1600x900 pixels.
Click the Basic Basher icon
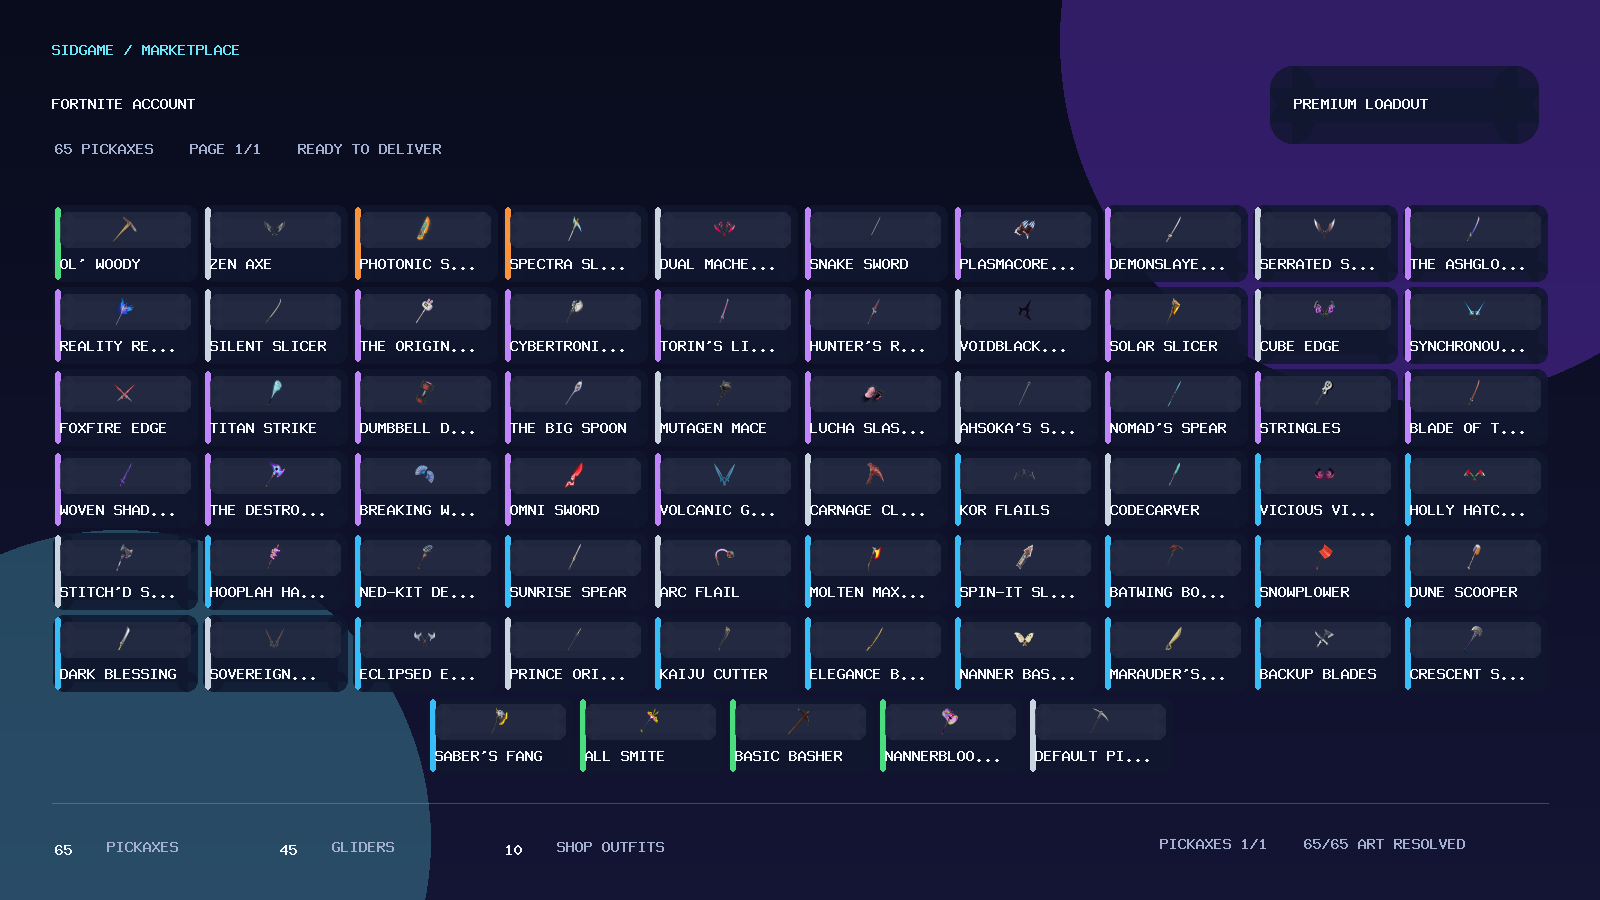pyautogui.click(x=800, y=721)
